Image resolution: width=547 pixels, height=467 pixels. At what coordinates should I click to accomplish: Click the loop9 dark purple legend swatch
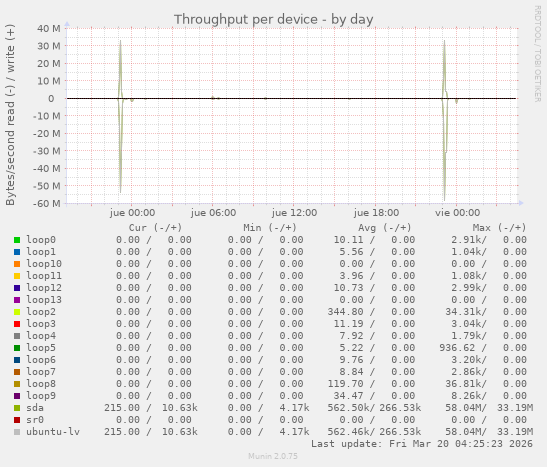pos(17,396)
